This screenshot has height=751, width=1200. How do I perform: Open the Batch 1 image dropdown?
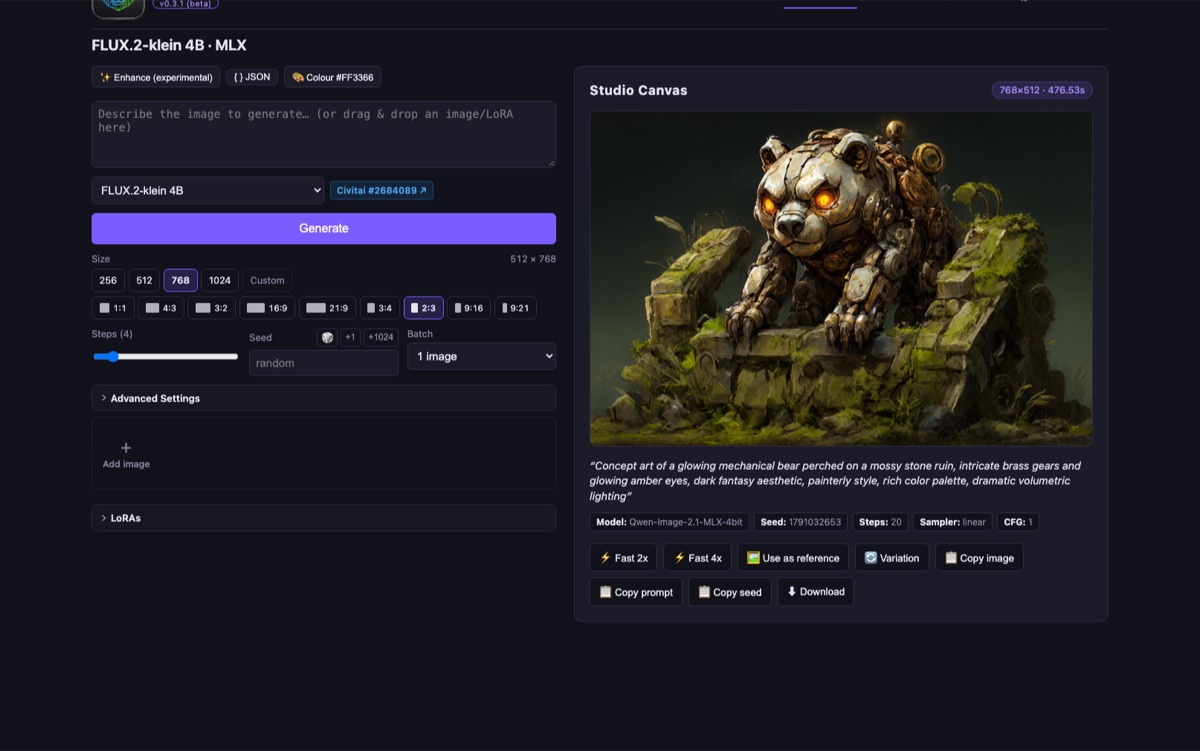pos(481,356)
